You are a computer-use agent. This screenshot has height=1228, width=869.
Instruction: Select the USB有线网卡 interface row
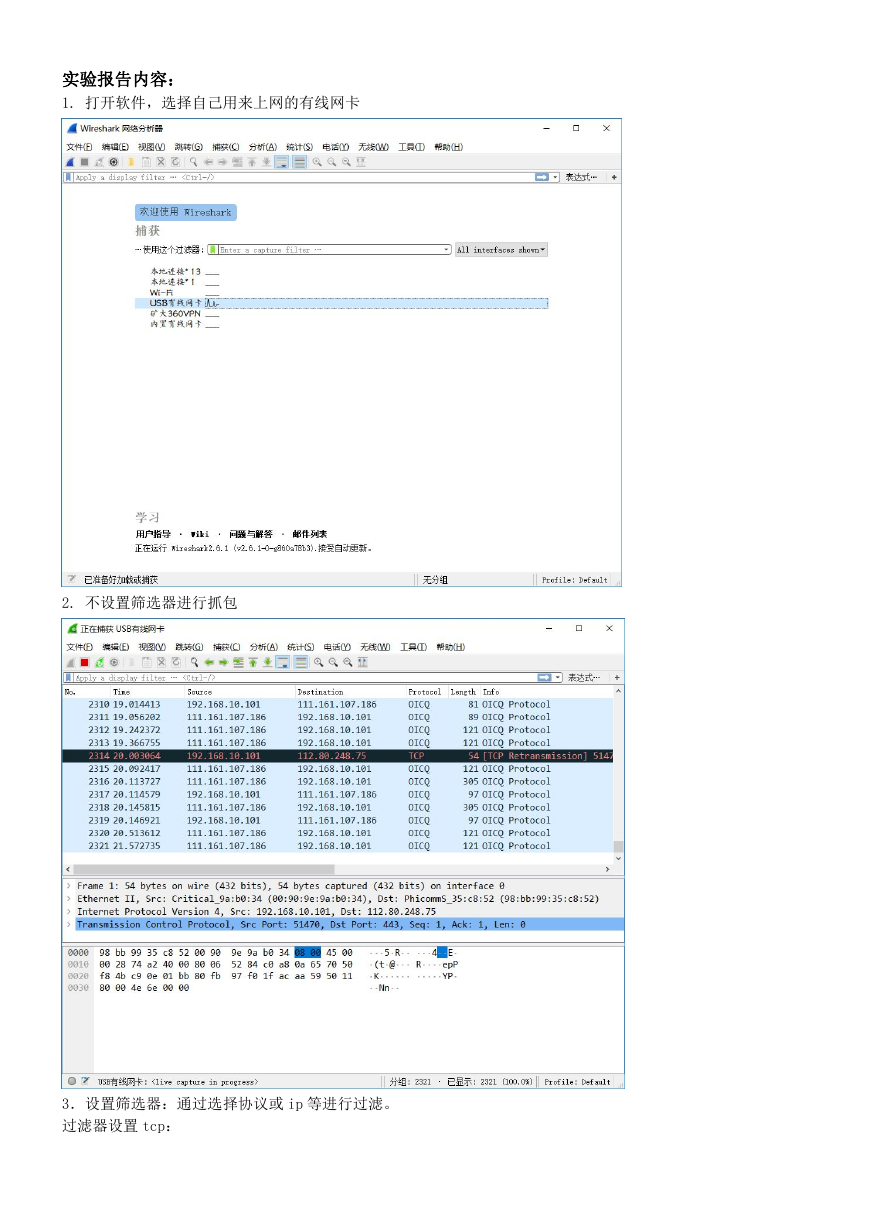341,303
